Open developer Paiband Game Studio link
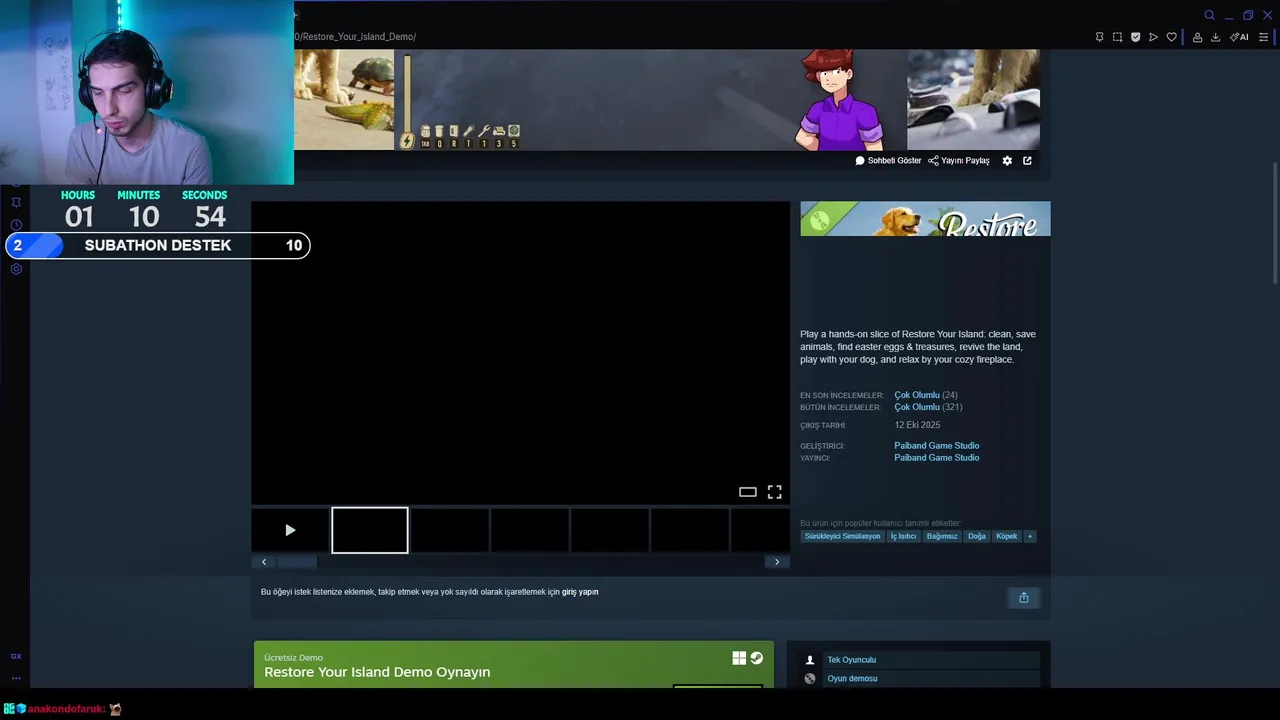The height and width of the screenshot is (720, 1280). coord(936,446)
